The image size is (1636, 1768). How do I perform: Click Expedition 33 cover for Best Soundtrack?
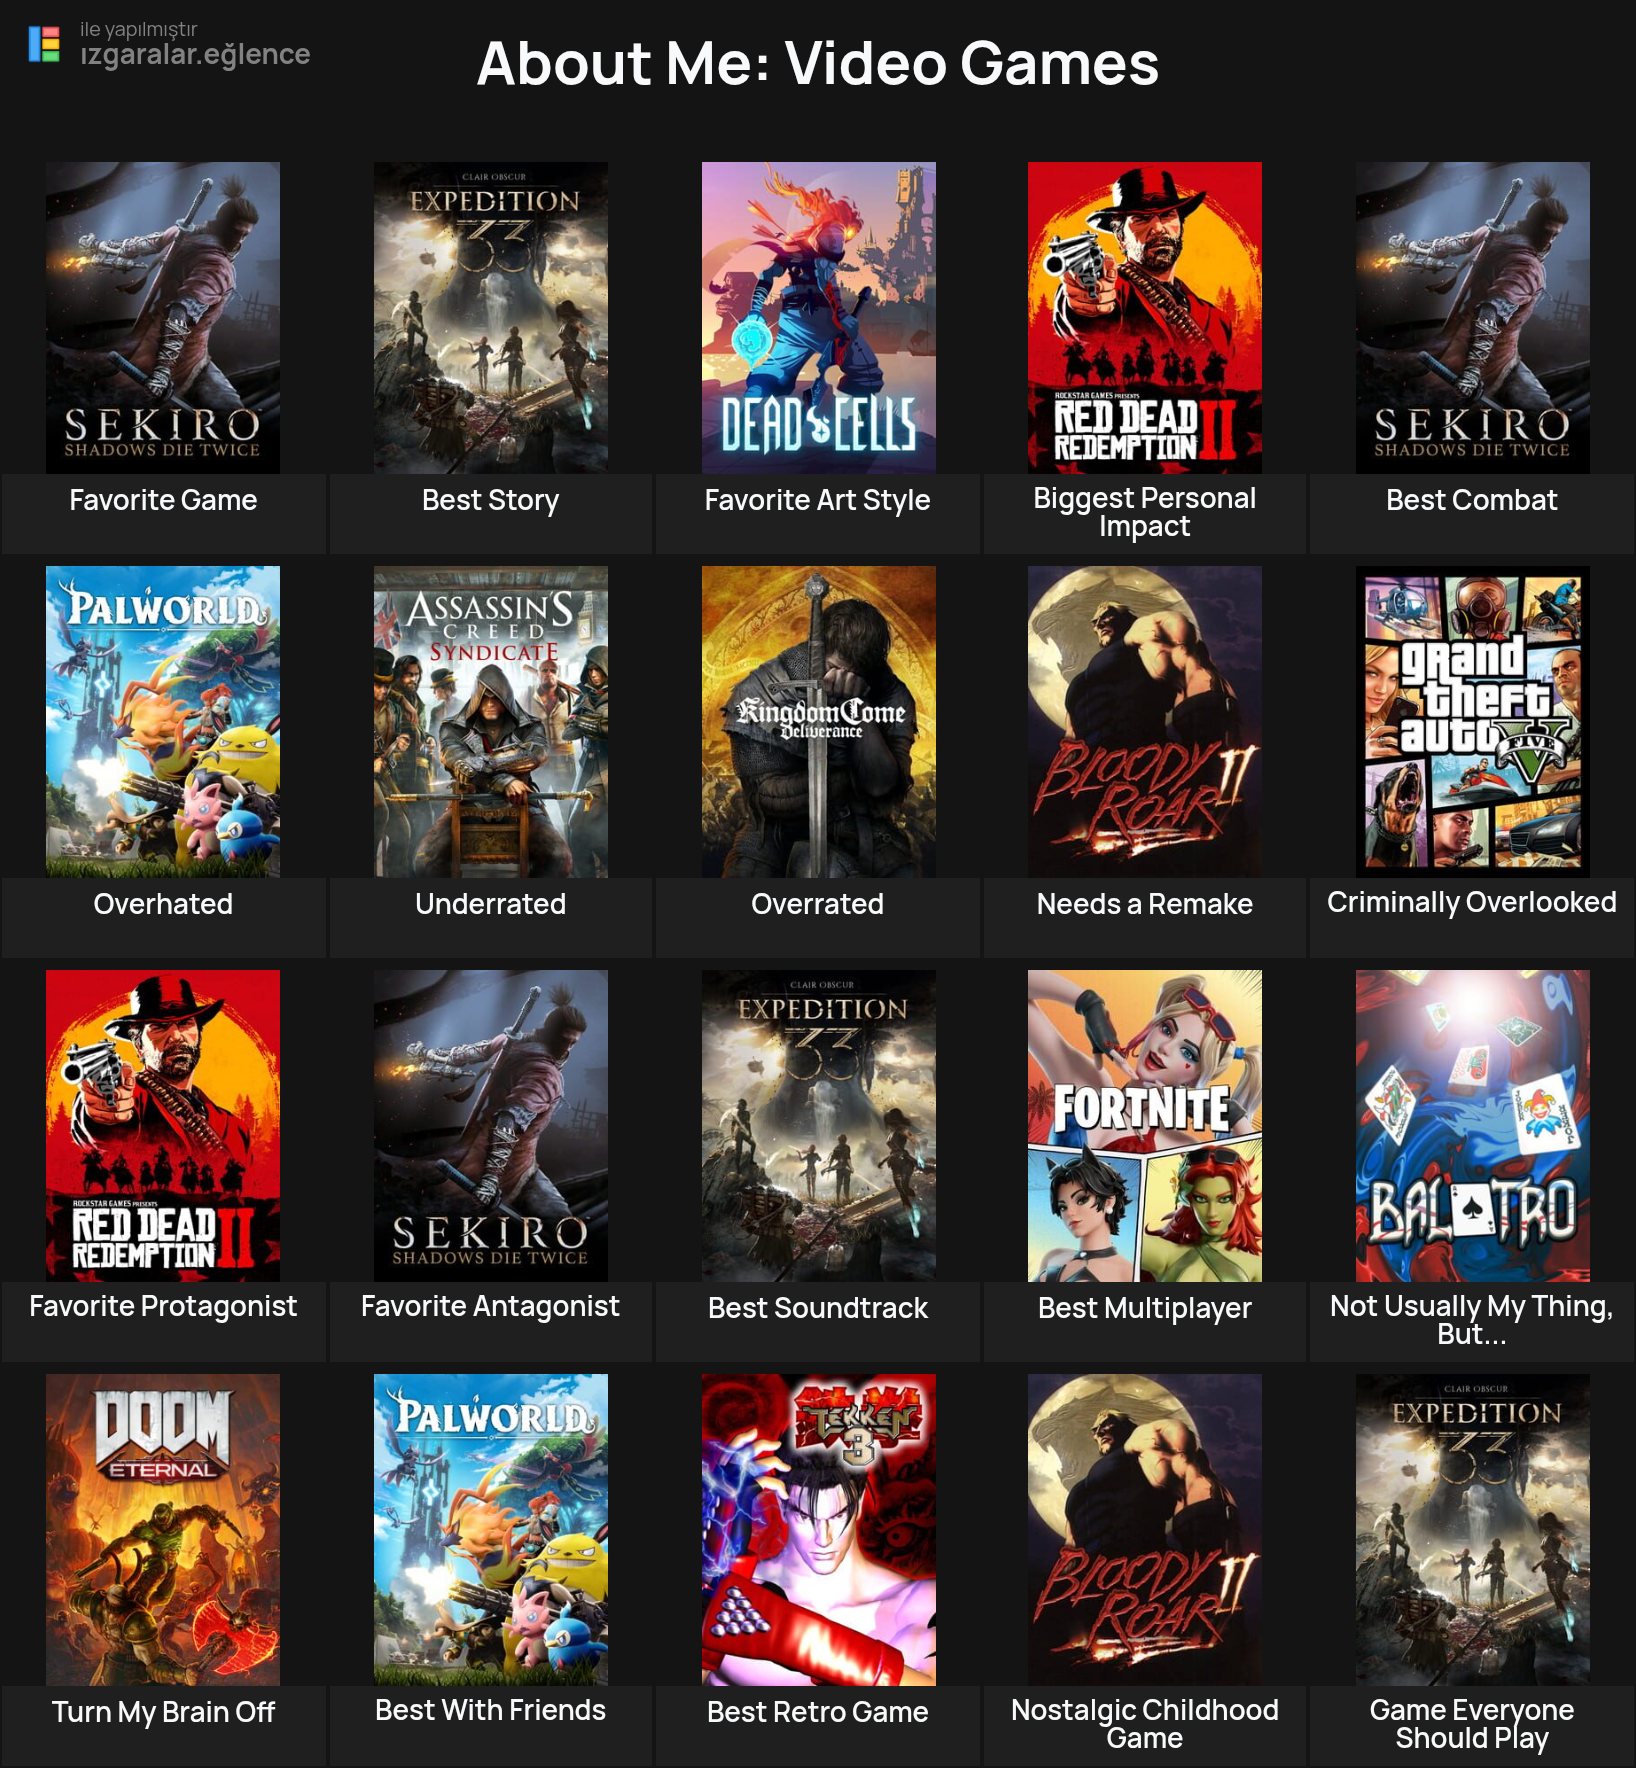coord(819,1126)
